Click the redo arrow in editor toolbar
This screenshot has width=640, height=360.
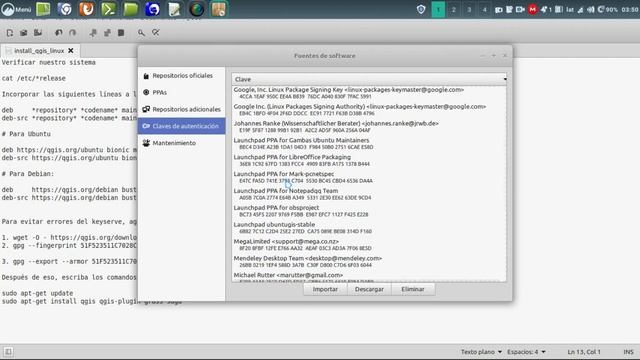(x=73, y=33)
